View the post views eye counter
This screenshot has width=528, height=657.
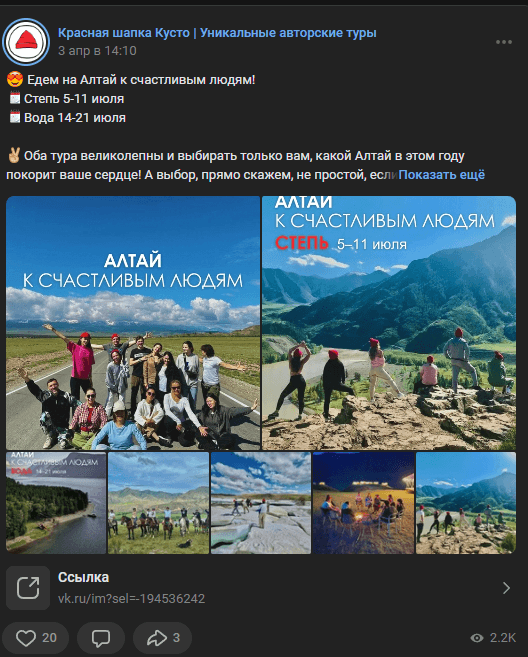493,638
